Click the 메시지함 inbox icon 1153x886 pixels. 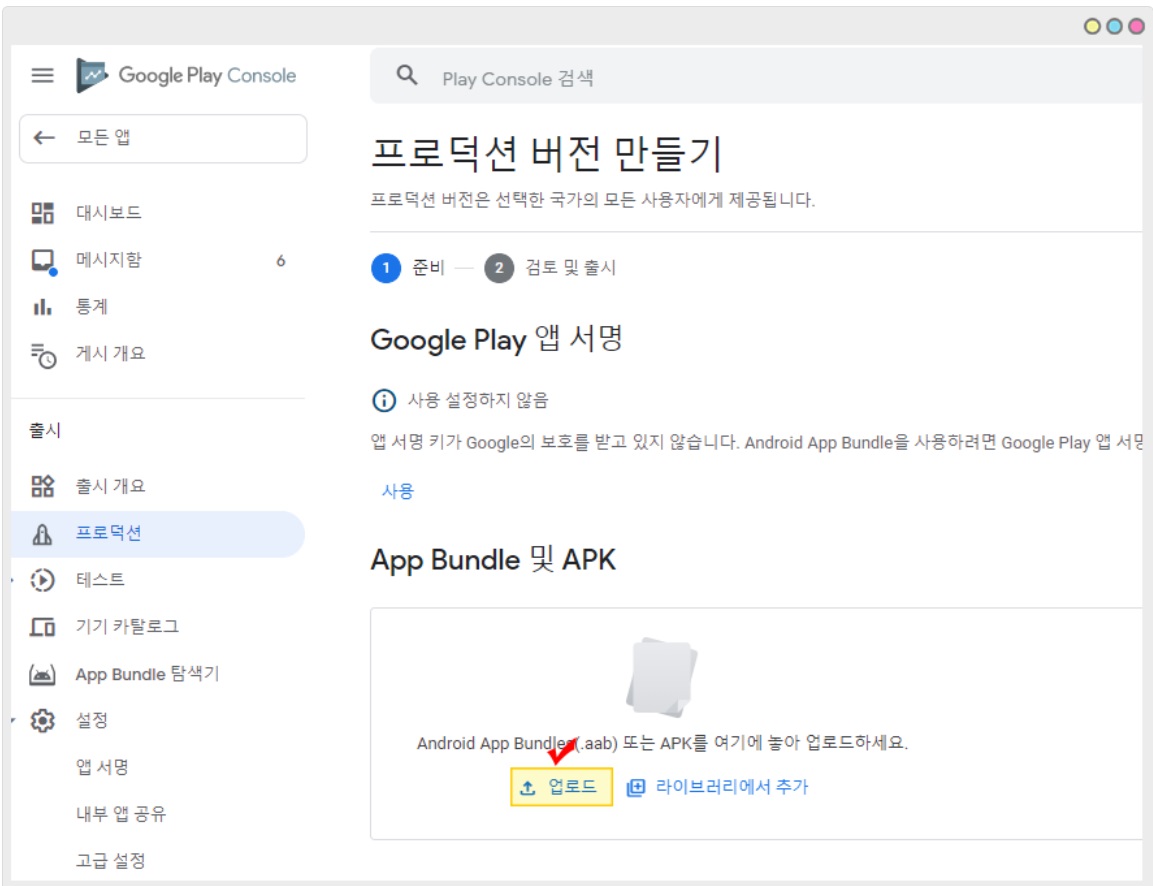pyautogui.click(x=43, y=261)
